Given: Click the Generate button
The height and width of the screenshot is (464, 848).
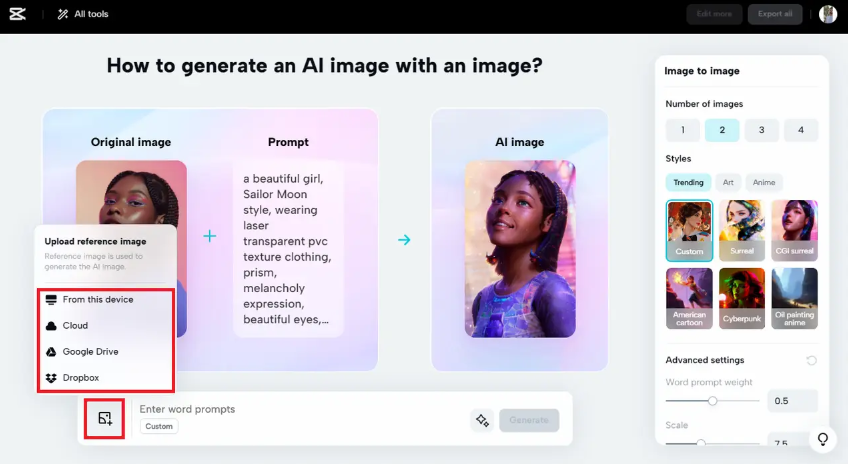Looking at the screenshot, I should click(529, 420).
